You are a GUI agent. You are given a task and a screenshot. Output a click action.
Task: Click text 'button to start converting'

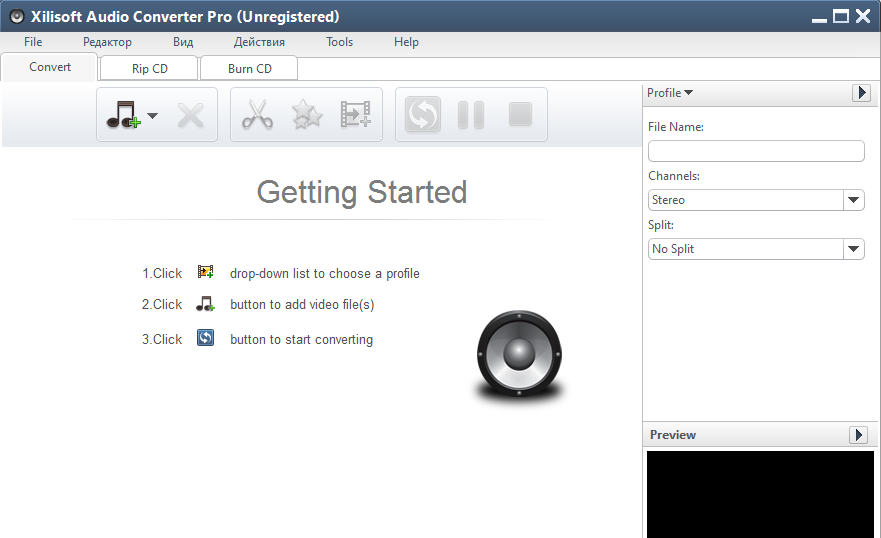tap(301, 339)
